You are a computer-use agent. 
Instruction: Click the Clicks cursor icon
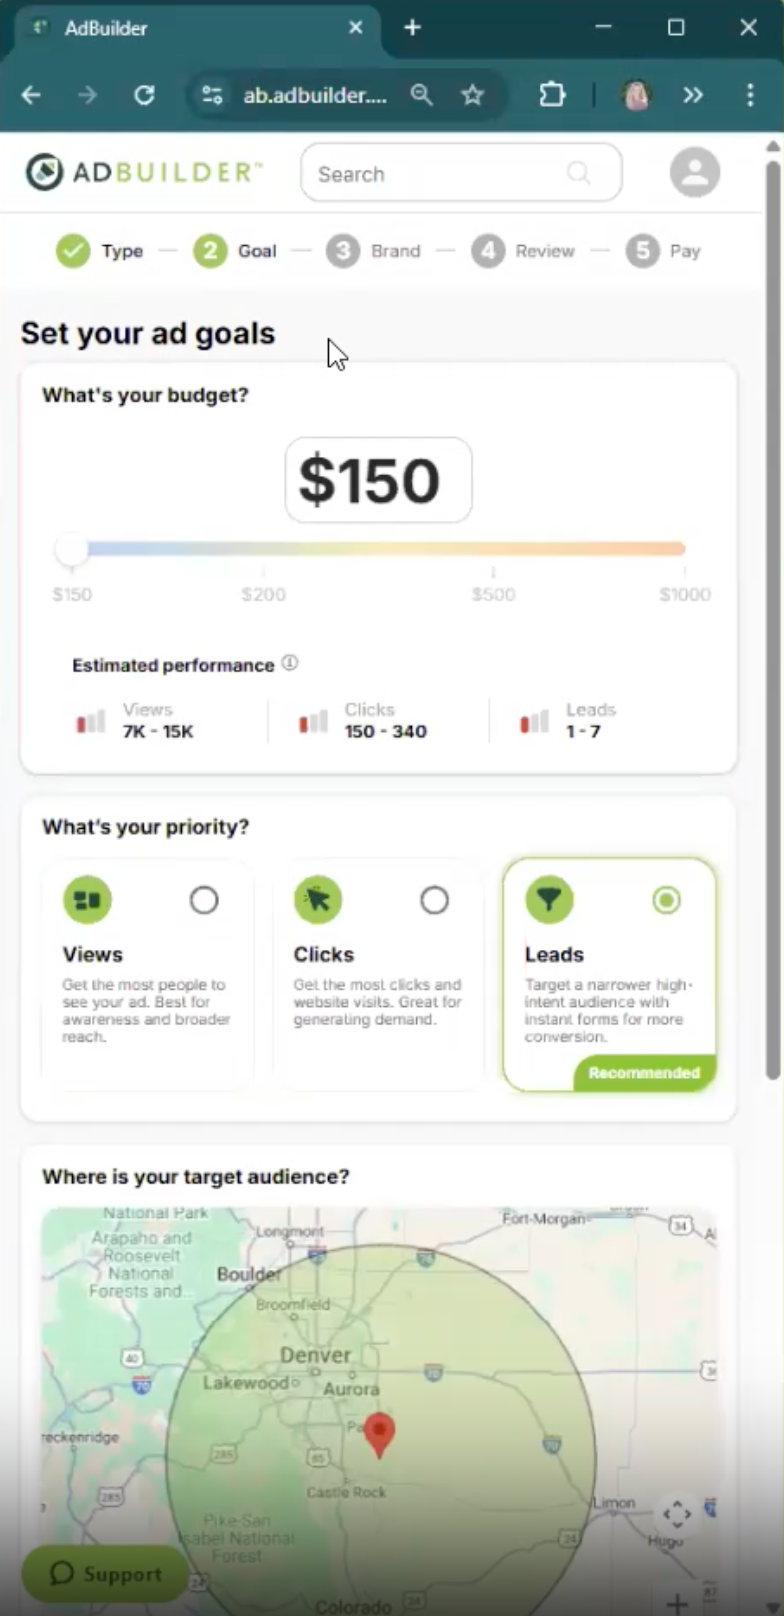tap(318, 899)
